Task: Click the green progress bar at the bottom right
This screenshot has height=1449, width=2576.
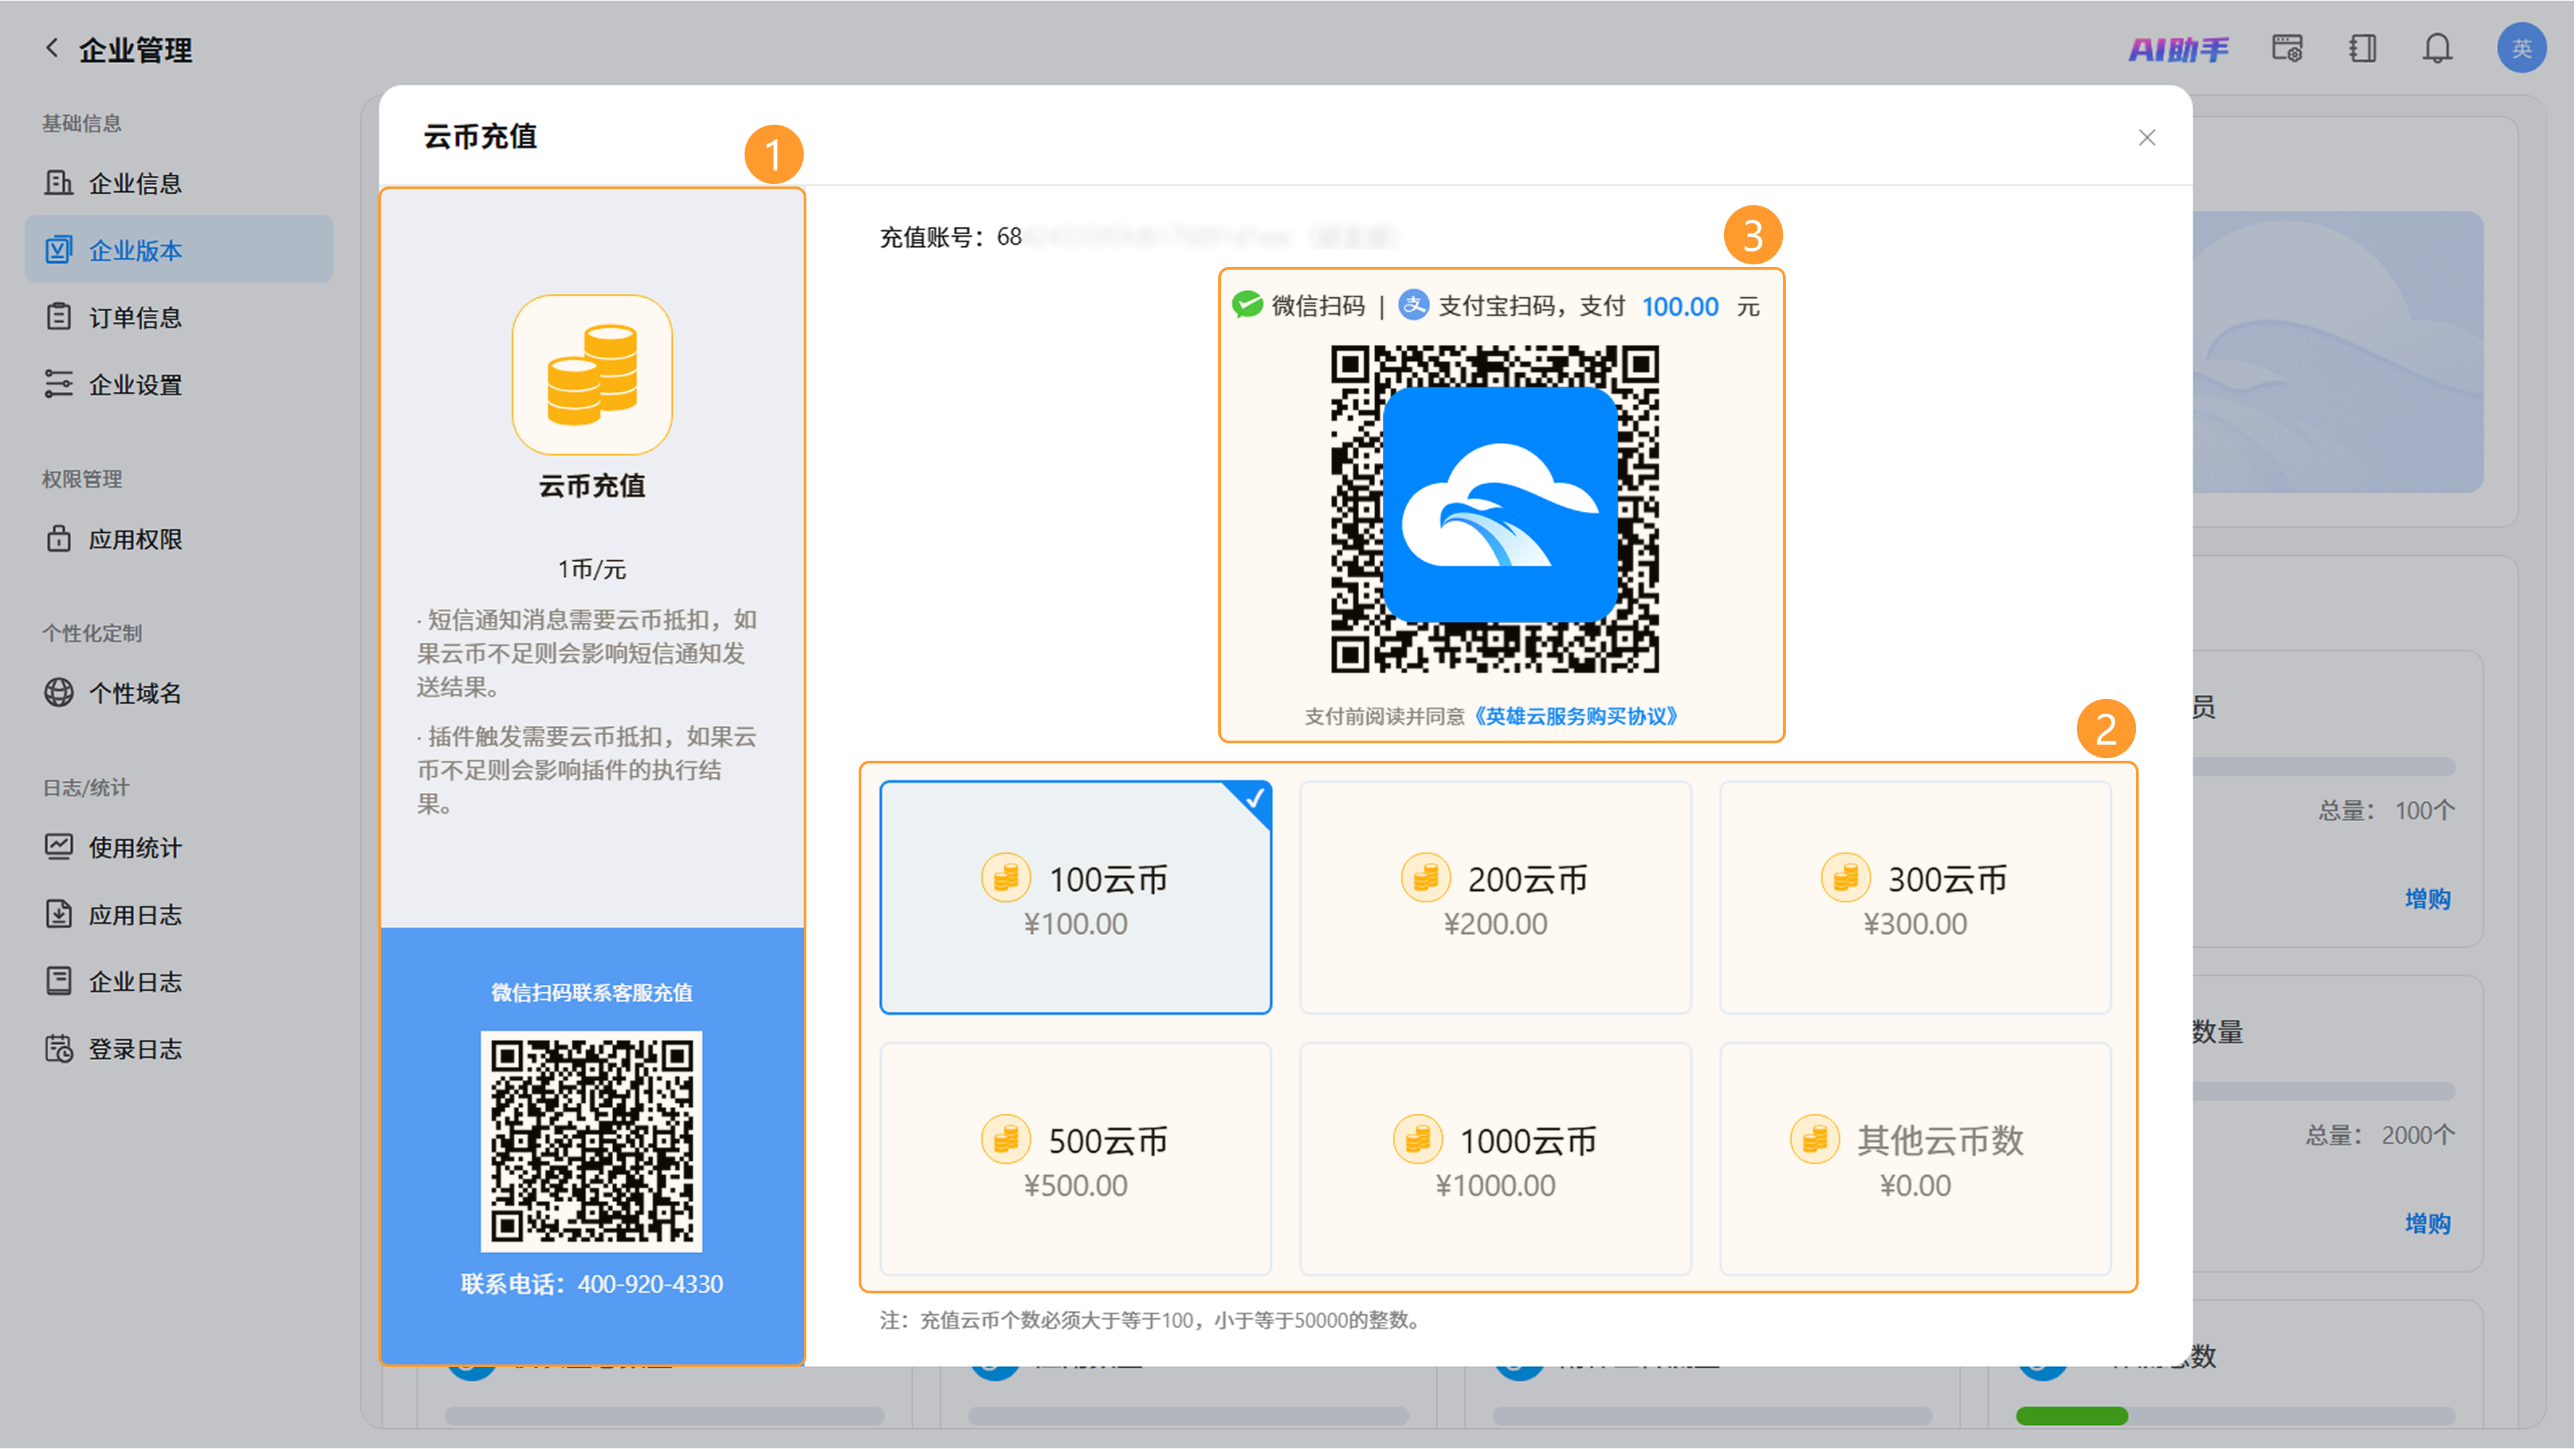Action: (2071, 1415)
